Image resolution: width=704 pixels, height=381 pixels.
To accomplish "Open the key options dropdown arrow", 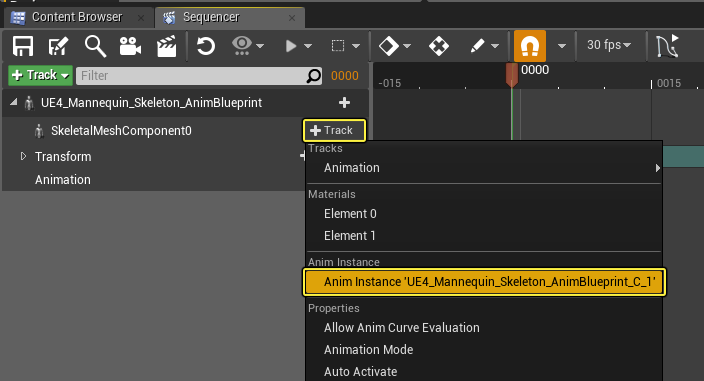I will [x=407, y=46].
